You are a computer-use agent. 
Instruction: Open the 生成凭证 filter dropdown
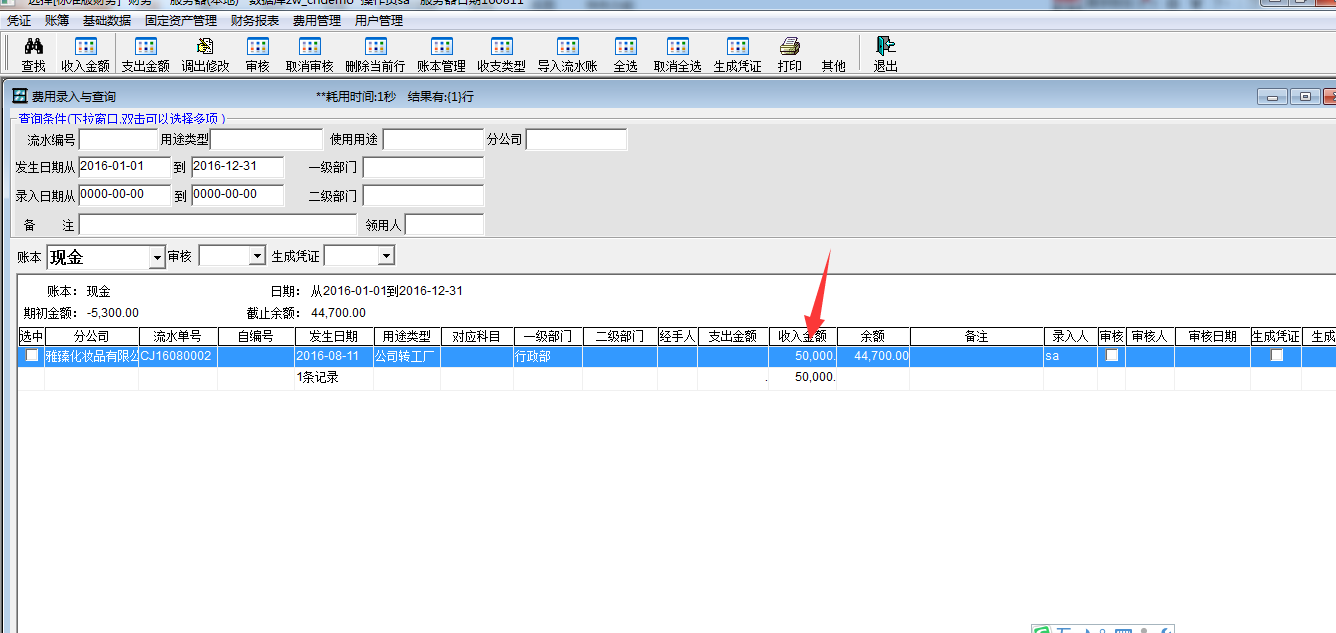pos(386,257)
